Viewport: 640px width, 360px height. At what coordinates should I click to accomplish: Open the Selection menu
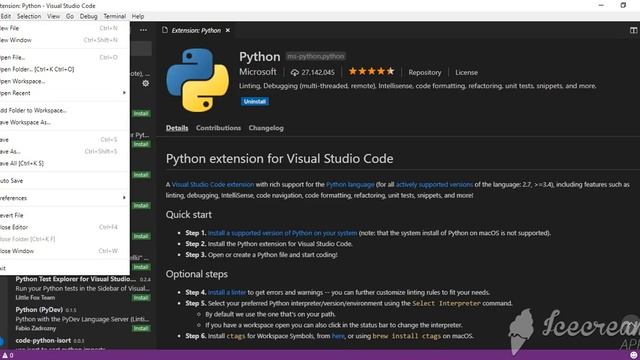[29, 16]
